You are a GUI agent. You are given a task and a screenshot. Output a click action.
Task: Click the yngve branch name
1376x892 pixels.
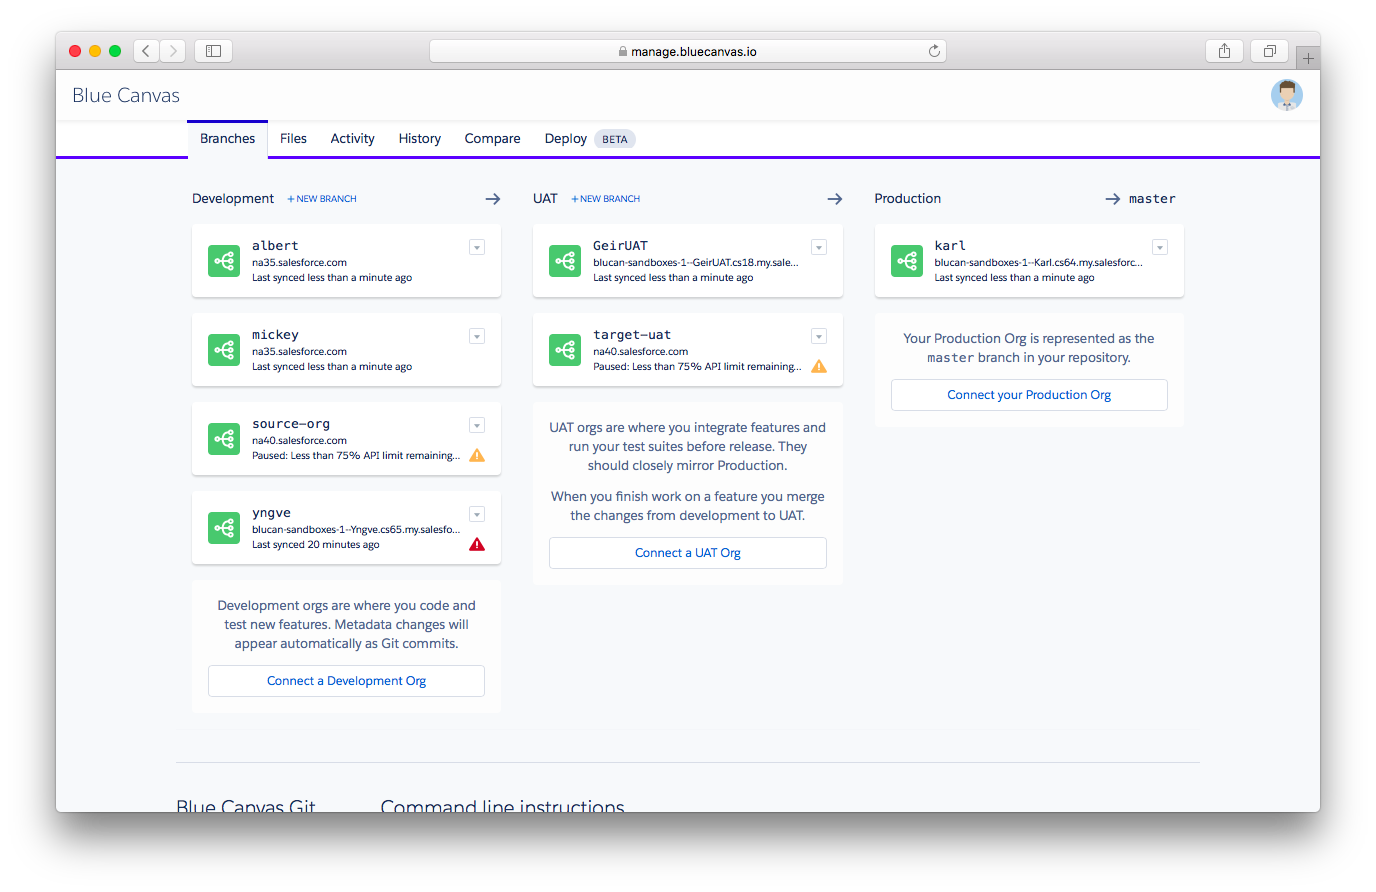click(x=272, y=513)
